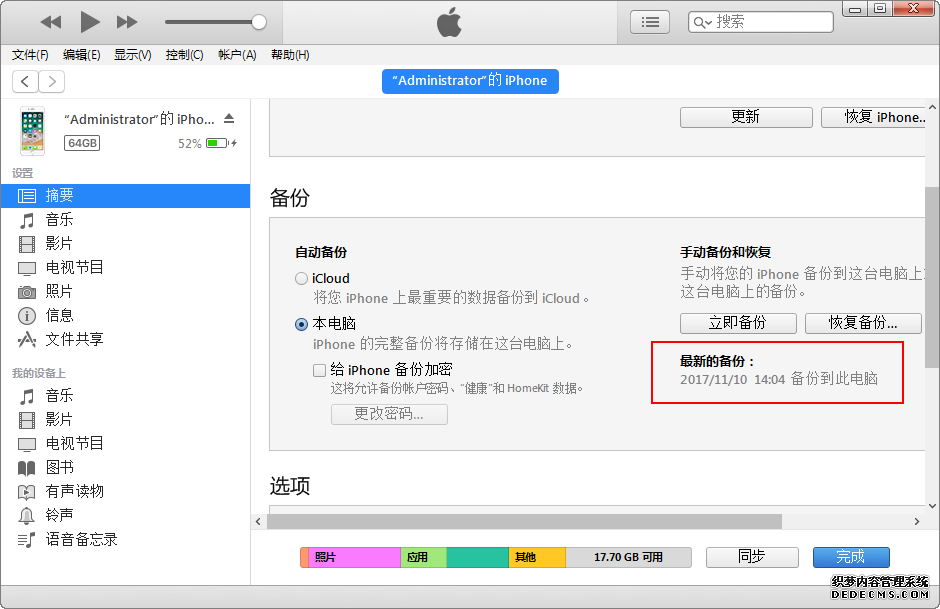940x609 pixels.
Task: Select the 本电脑 backup radio option
Action: tap(302, 324)
